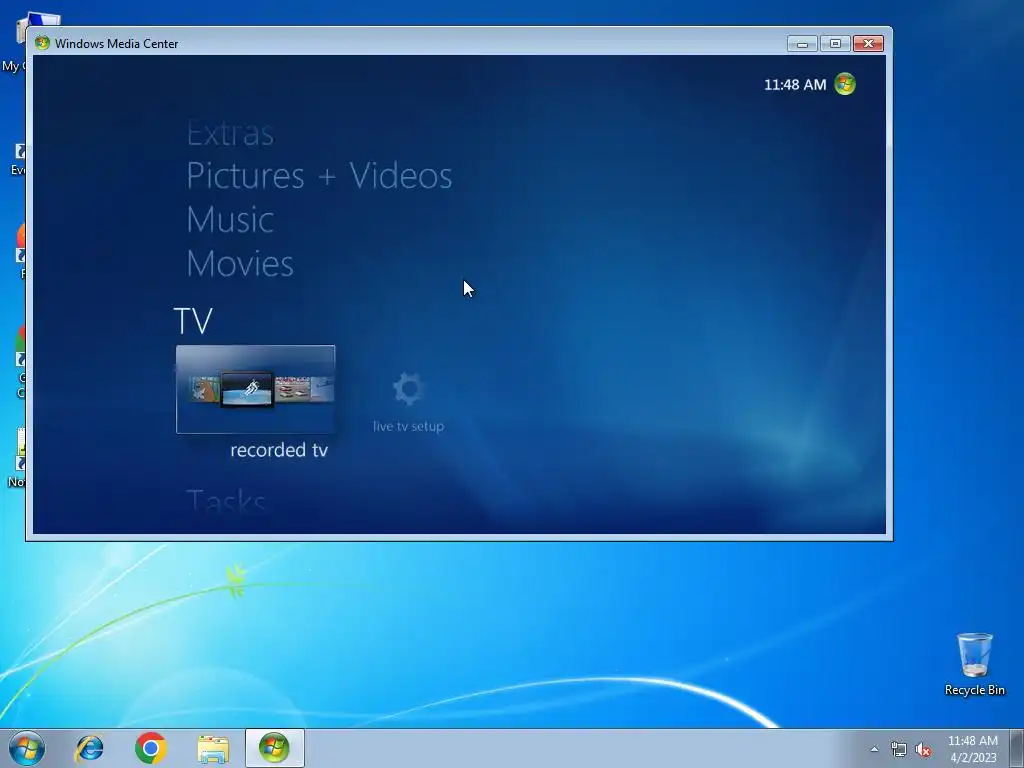Click the 11:48 AM time in Media Center

pyautogui.click(x=795, y=85)
